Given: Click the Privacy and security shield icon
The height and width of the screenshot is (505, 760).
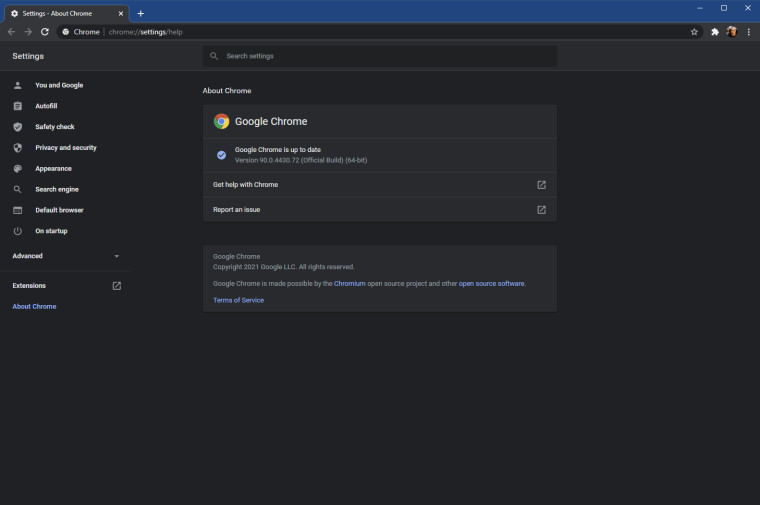Looking at the screenshot, I should click(x=17, y=148).
